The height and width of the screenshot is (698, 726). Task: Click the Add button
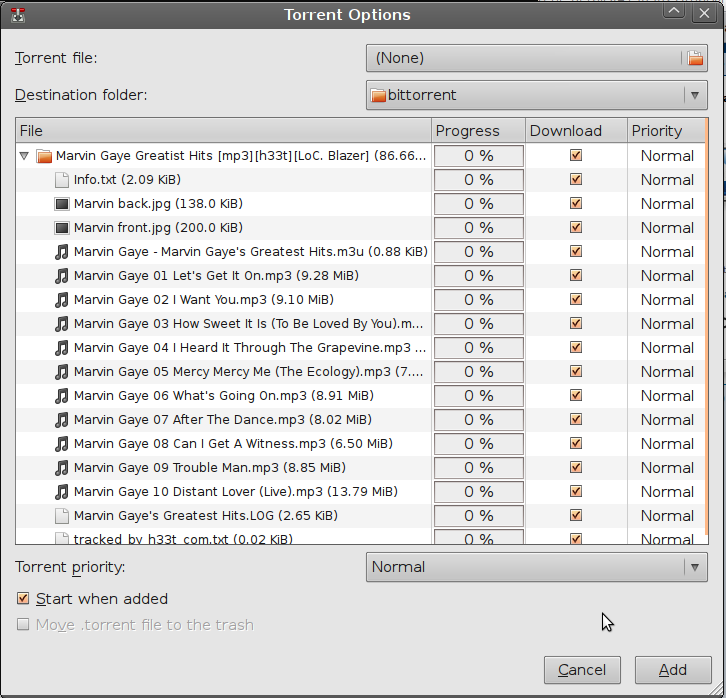[673, 670]
